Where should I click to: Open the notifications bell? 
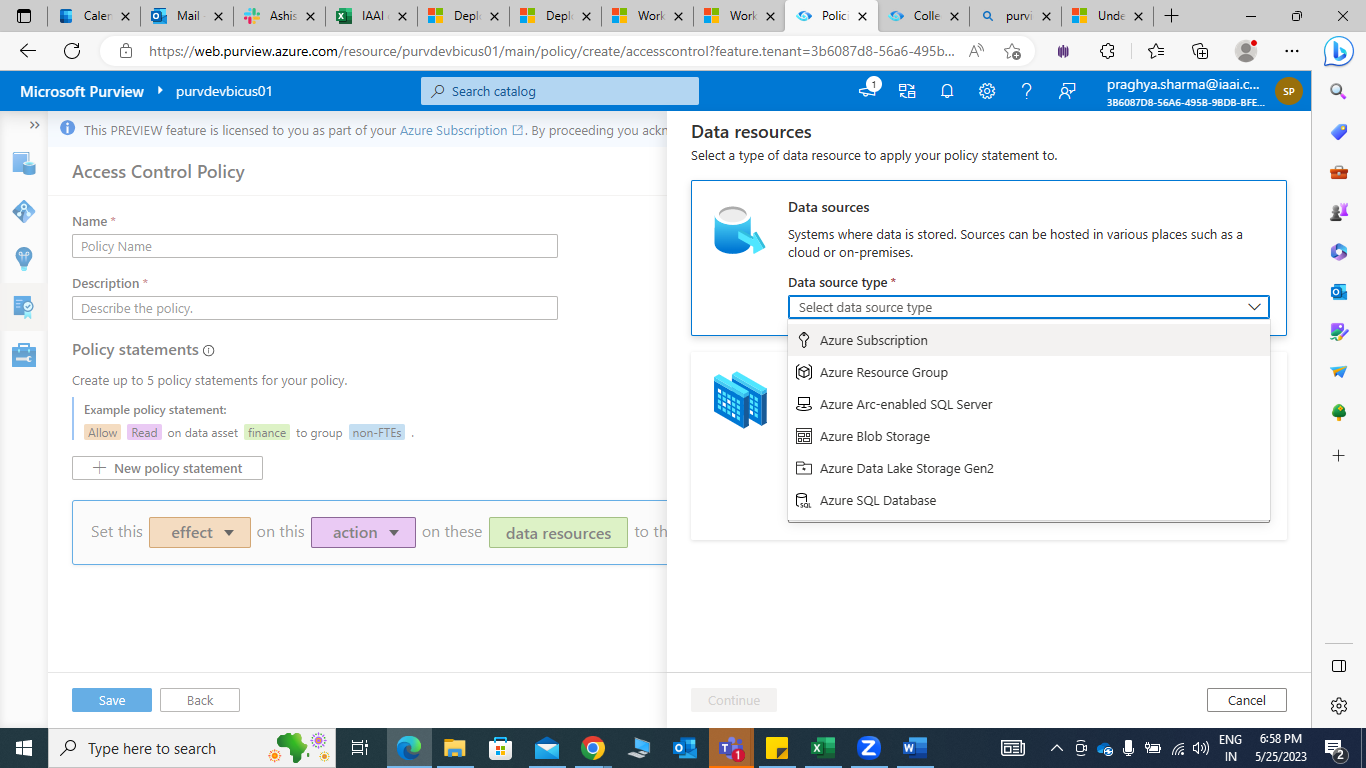947,91
